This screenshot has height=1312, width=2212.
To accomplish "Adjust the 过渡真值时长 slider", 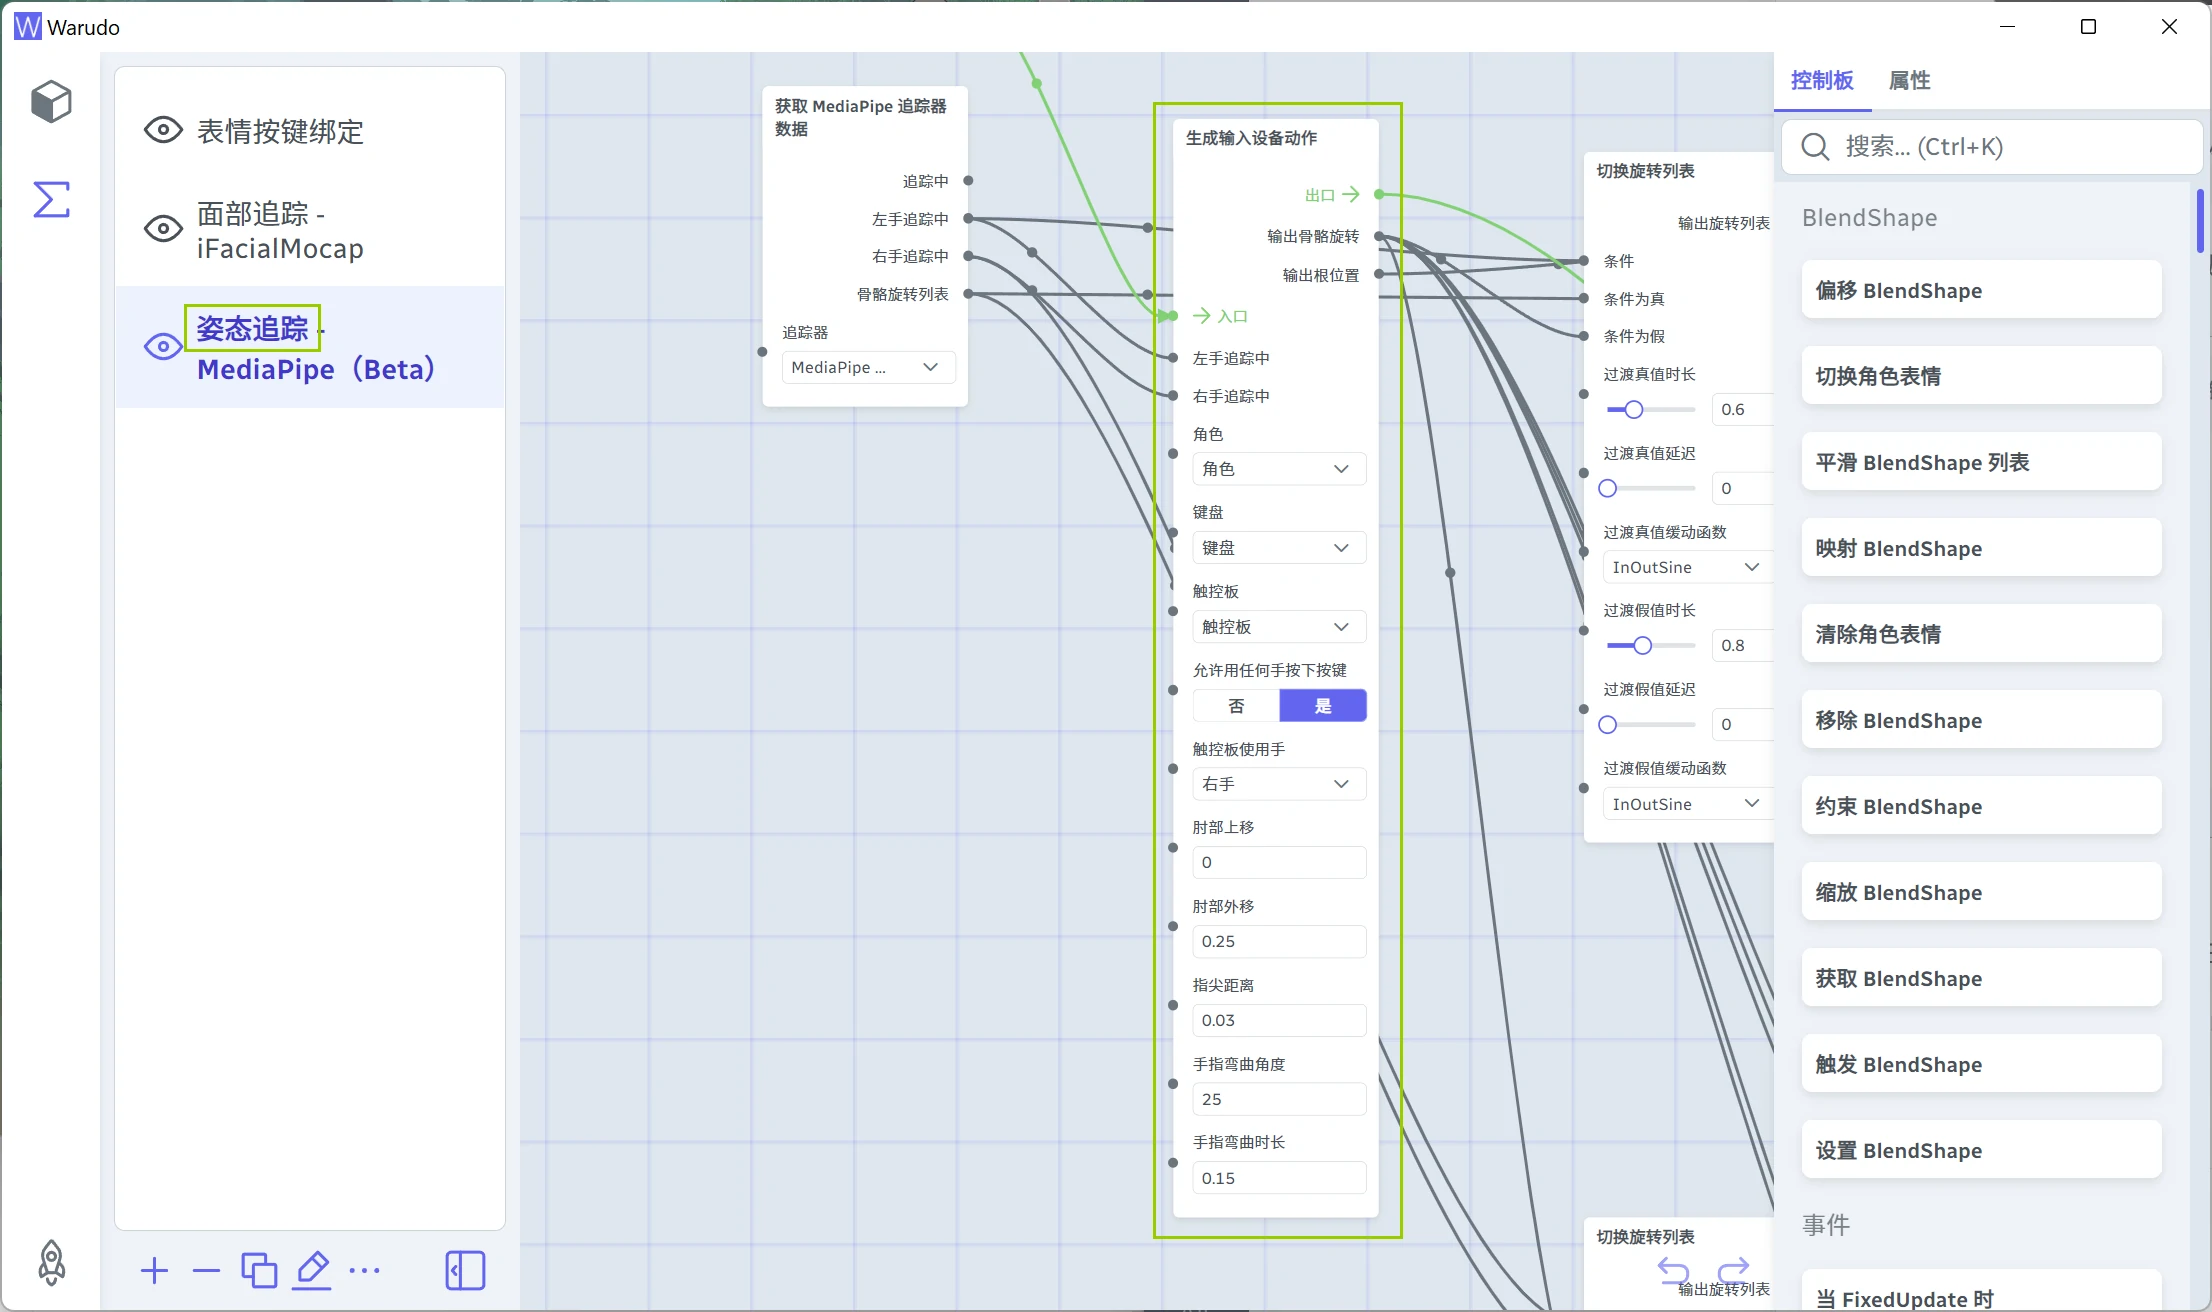I will pos(1650,409).
